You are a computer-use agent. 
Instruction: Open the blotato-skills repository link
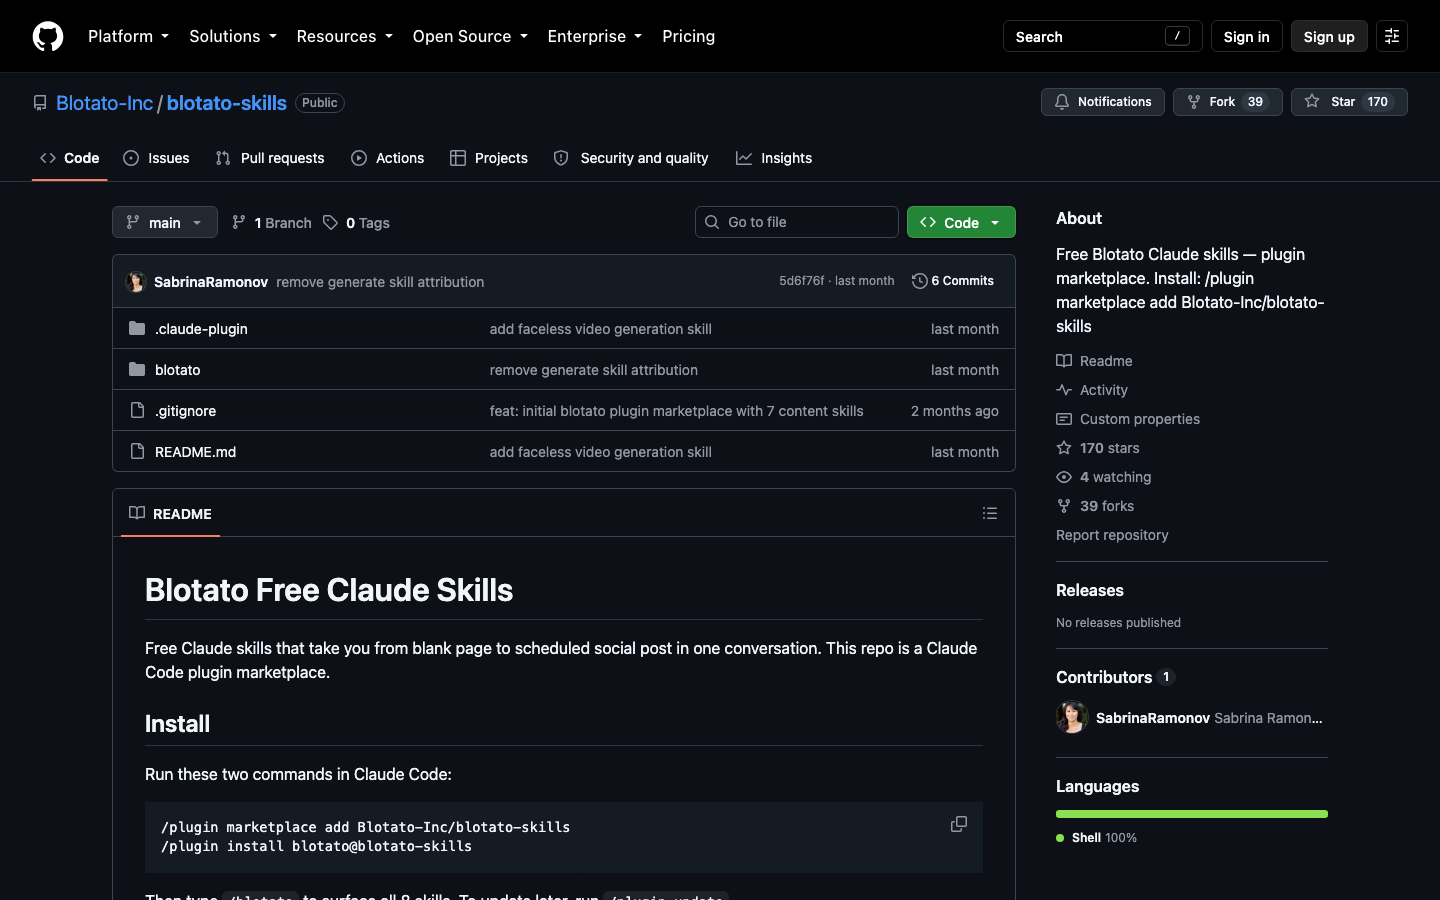(x=226, y=103)
